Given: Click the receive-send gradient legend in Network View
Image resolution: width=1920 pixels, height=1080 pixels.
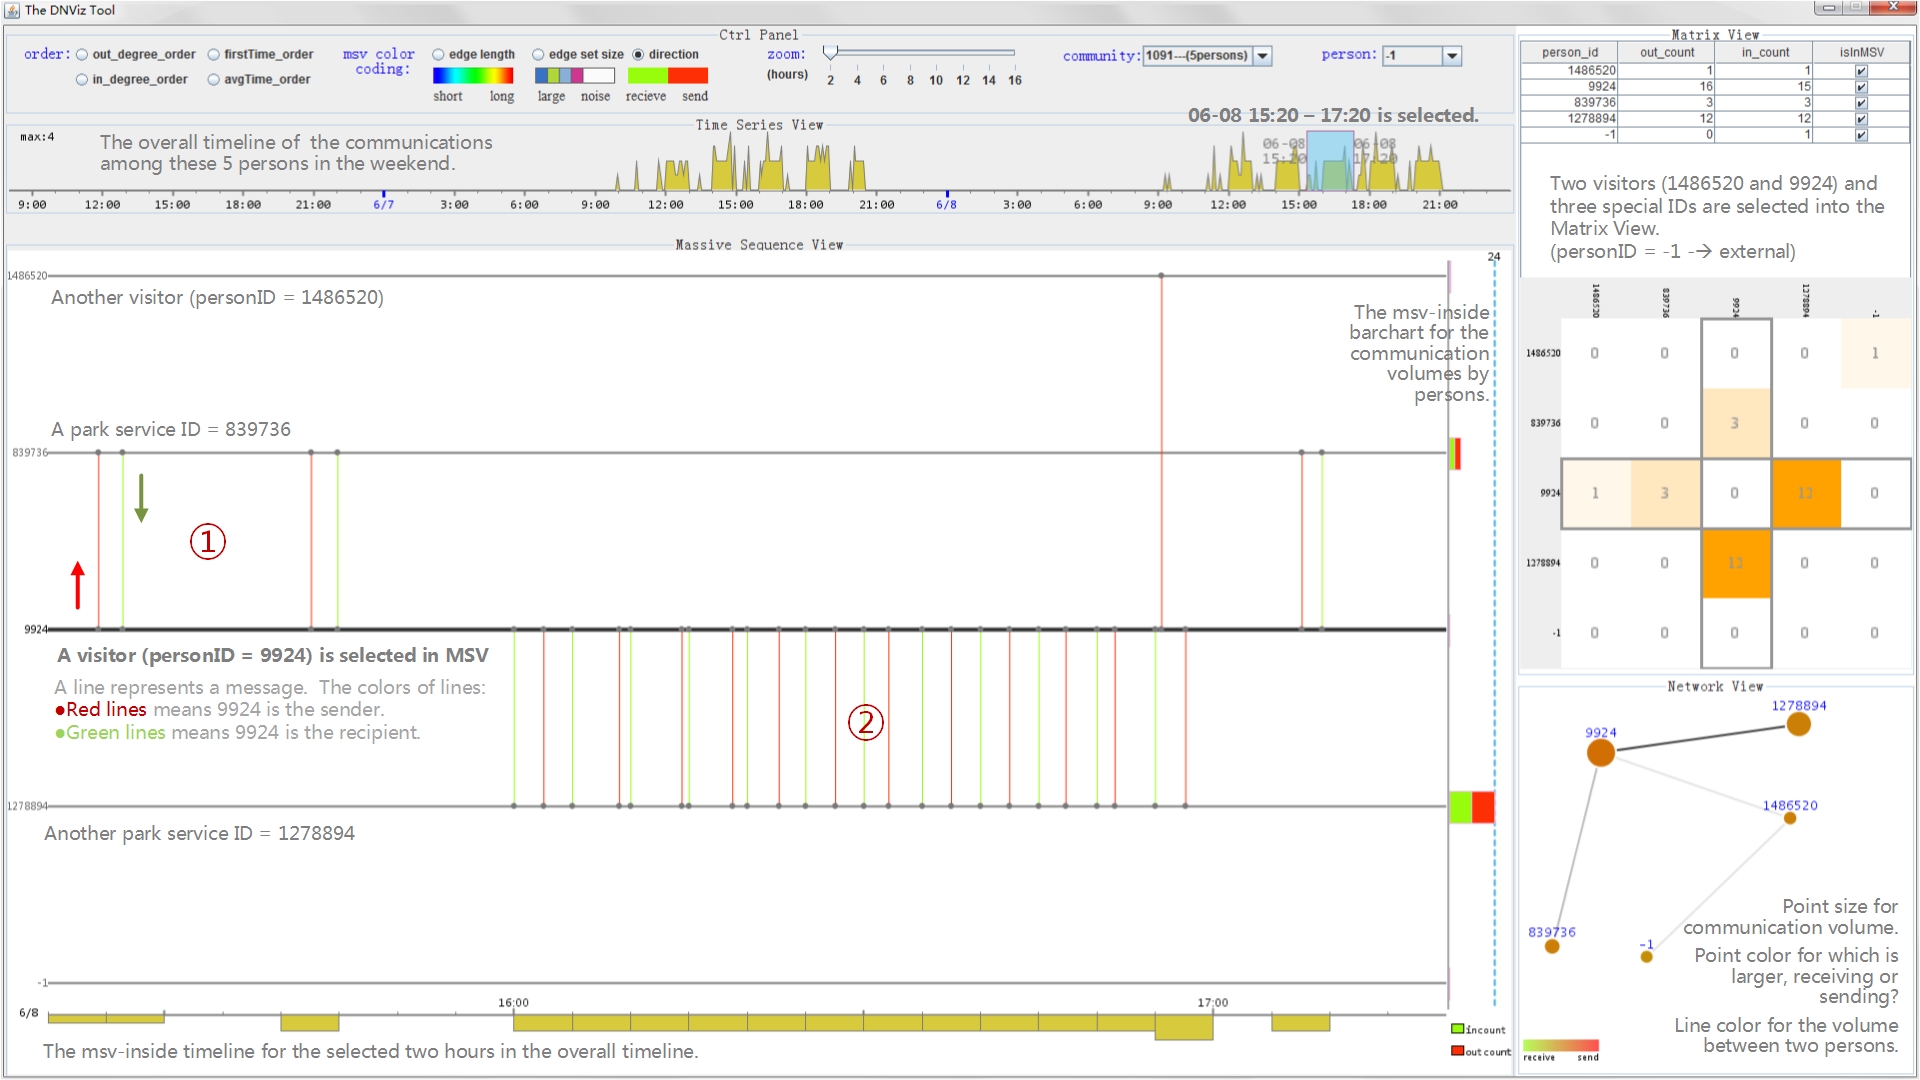Looking at the screenshot, I should [1561, 1046].
